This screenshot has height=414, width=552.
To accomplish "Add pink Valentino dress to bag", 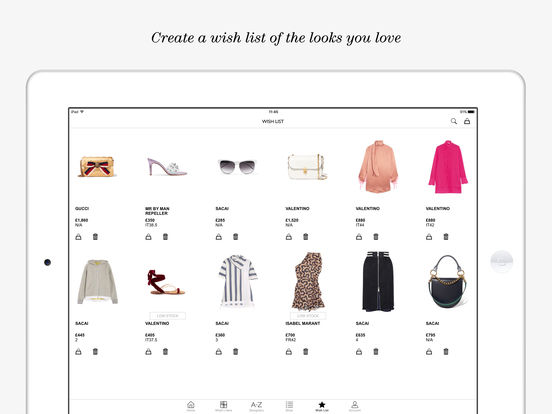I will tap(429, 237).
